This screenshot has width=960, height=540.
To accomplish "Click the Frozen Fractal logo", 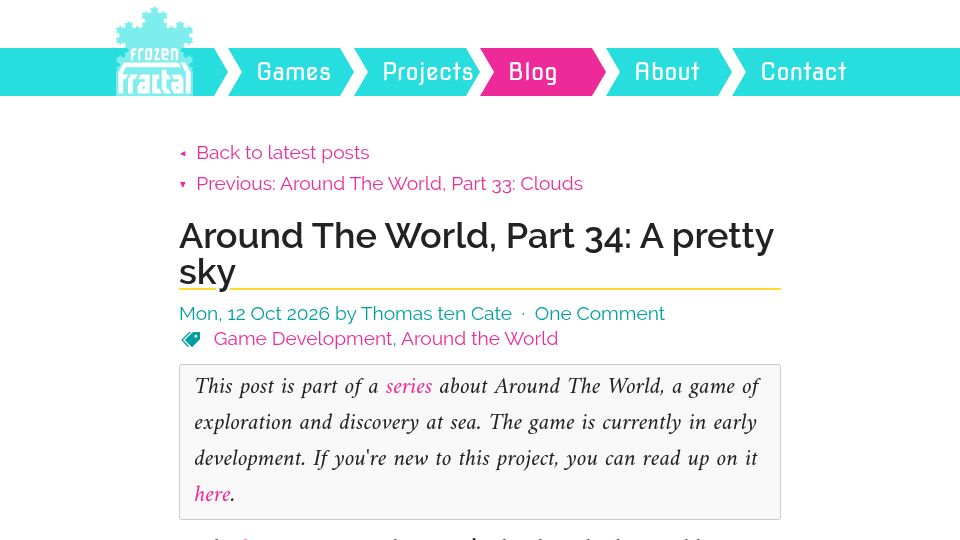I will pos(154,52).
